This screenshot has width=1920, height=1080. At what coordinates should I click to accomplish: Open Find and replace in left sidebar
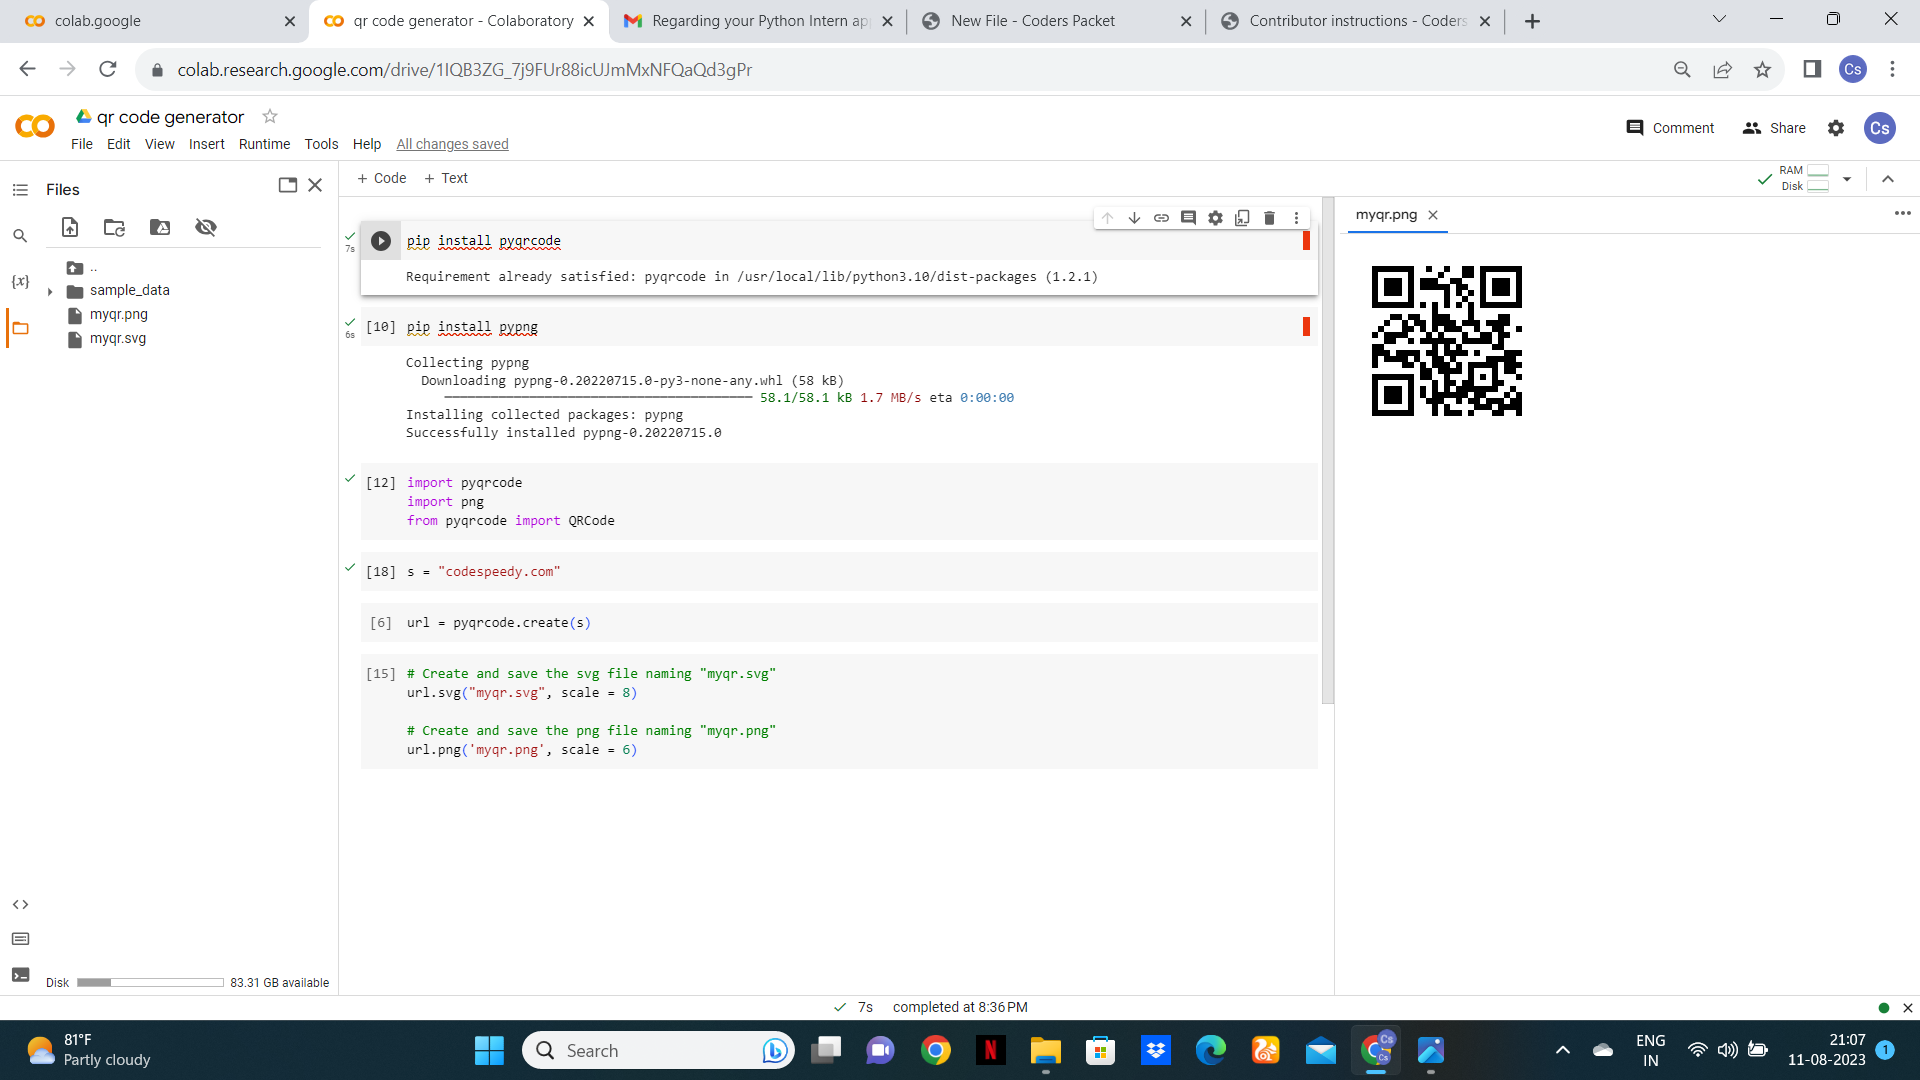click(20, 236)
